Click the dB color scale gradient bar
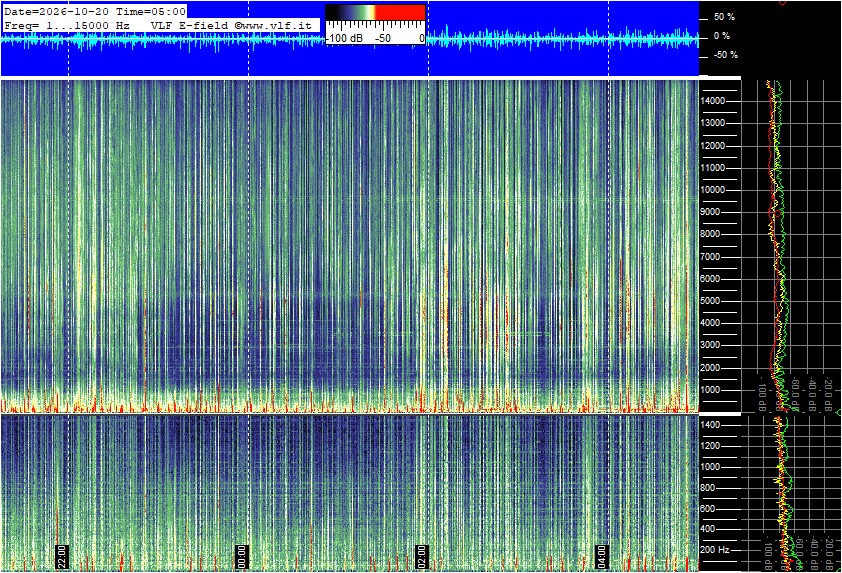 coord(375,12)
